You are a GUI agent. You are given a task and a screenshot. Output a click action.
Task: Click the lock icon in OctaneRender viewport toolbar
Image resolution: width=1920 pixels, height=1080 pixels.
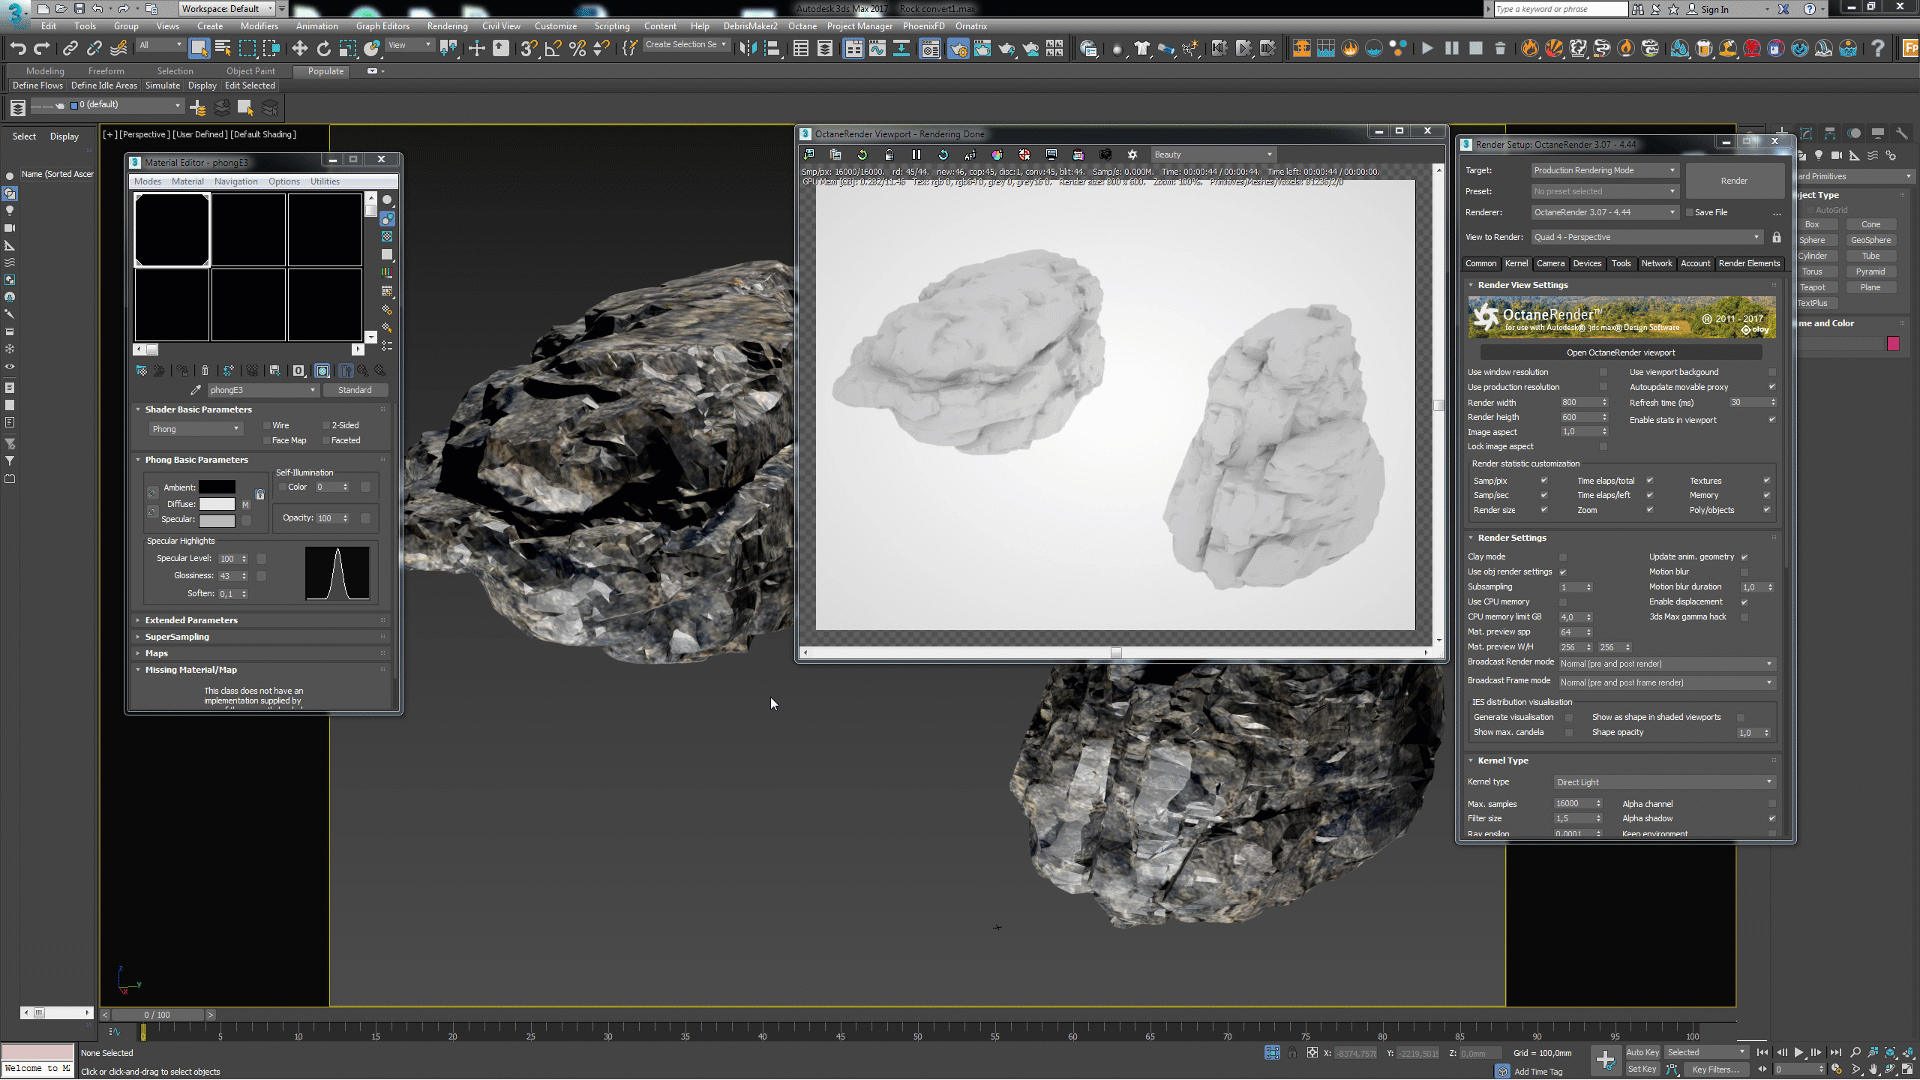(x=889, y=155)
